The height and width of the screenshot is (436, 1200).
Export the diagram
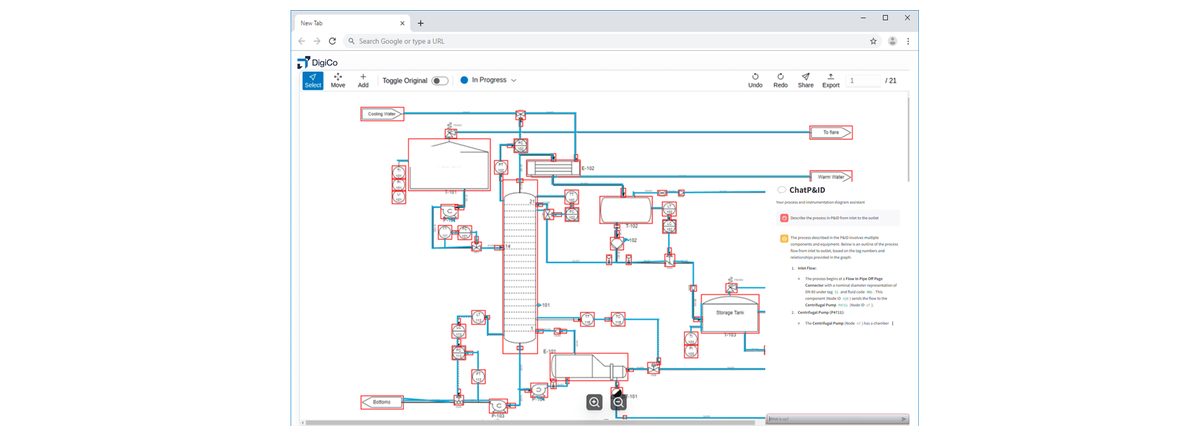point(831,80)
